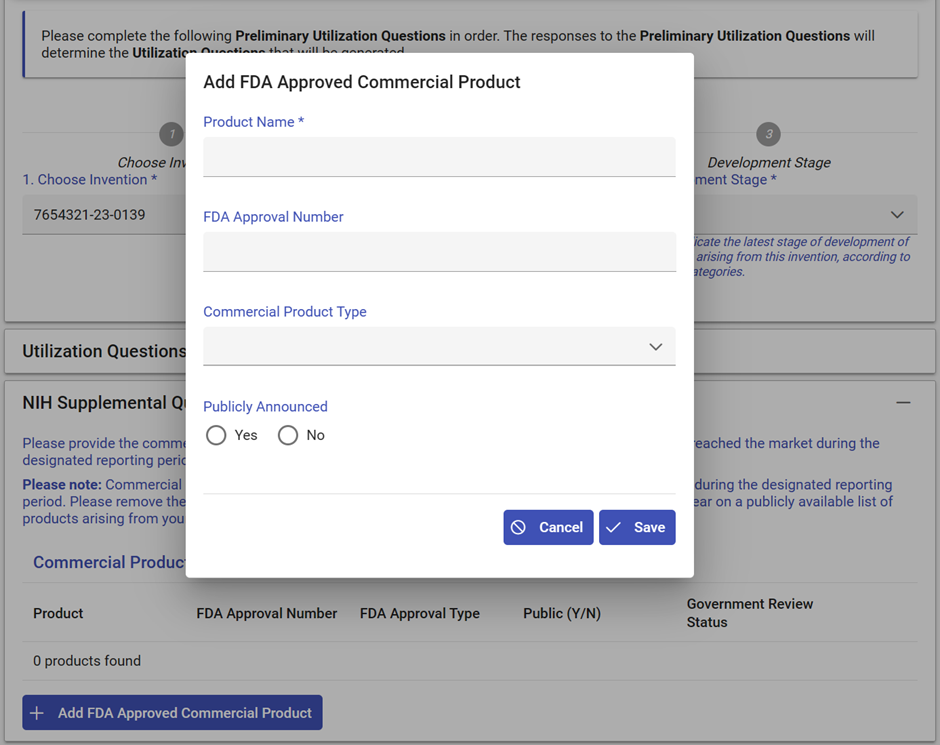940x745 pixels.
Task: Collapse NIH Supplemental Questions with minus icon
Action: coord(904,401)
